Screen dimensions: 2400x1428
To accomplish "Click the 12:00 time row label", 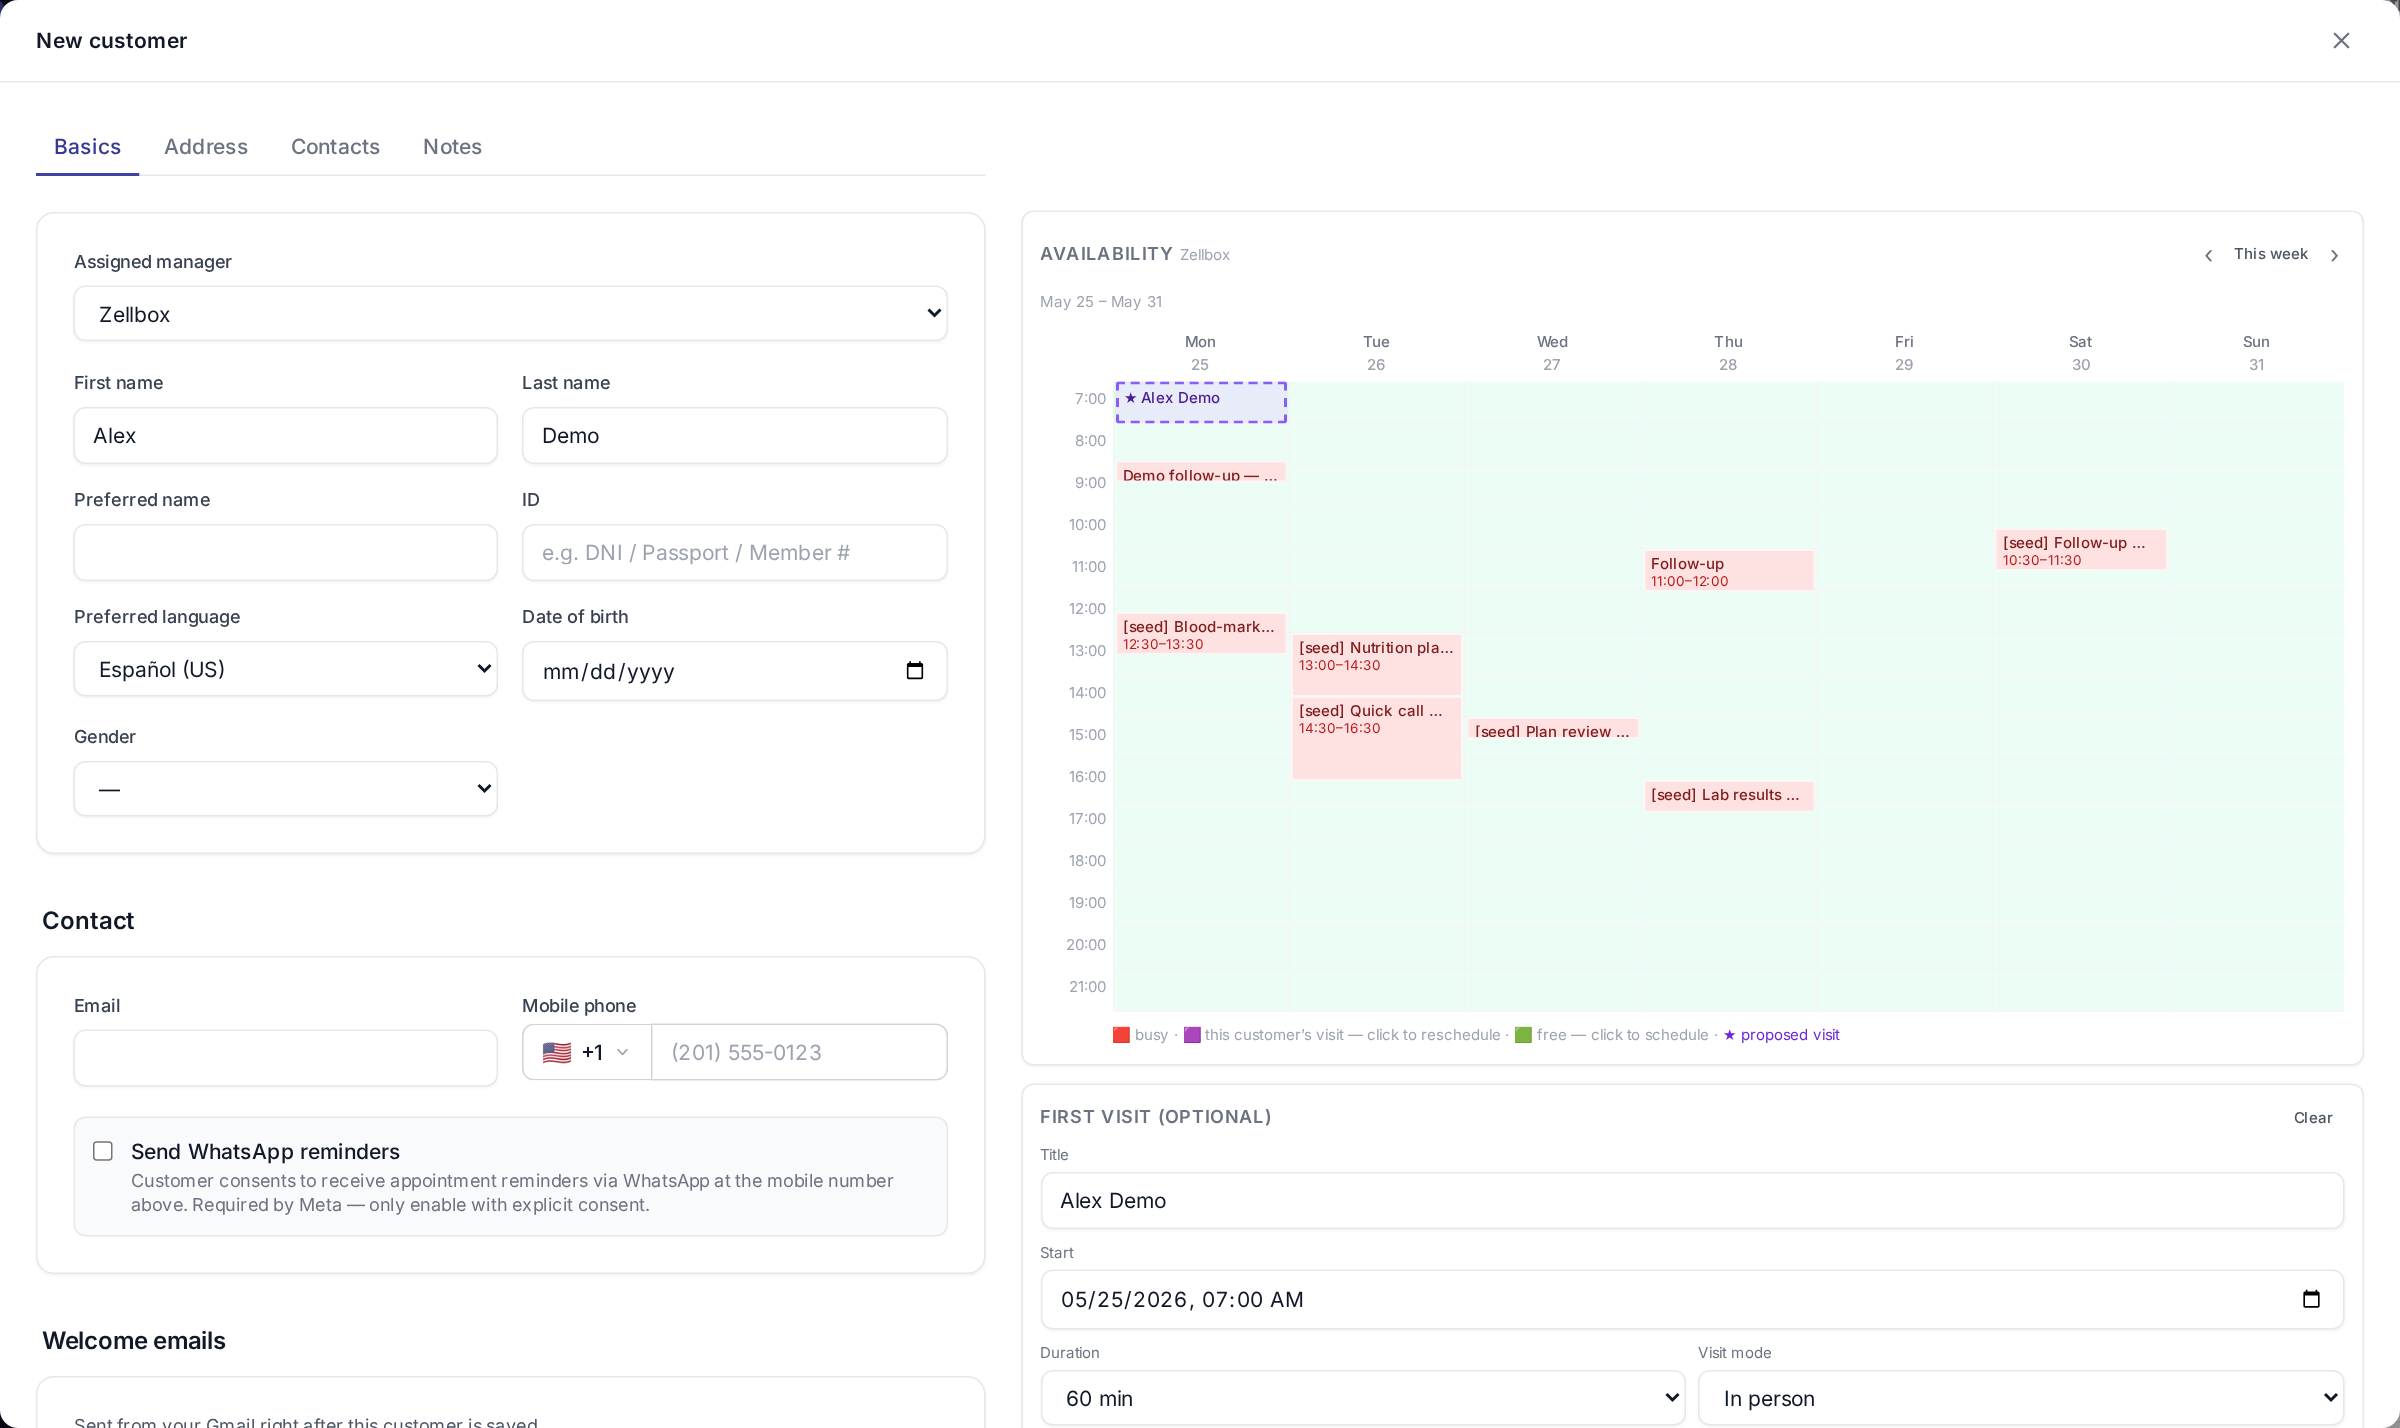I will [1087, 609].
